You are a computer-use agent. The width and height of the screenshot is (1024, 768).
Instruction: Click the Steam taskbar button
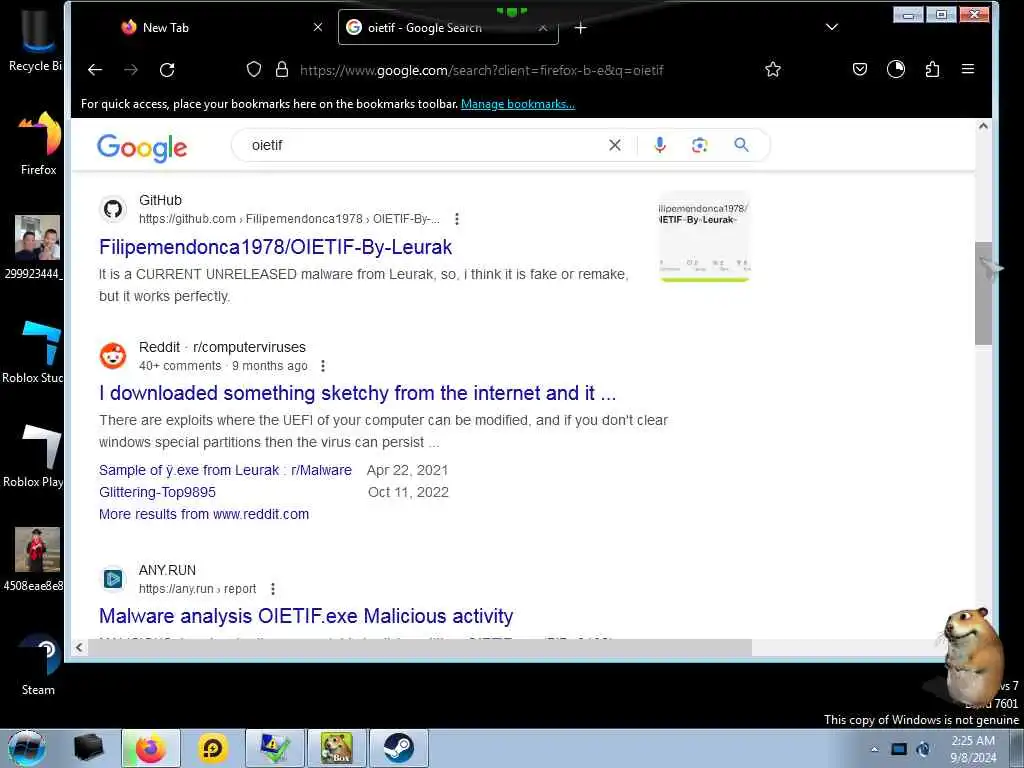point(398,748)
